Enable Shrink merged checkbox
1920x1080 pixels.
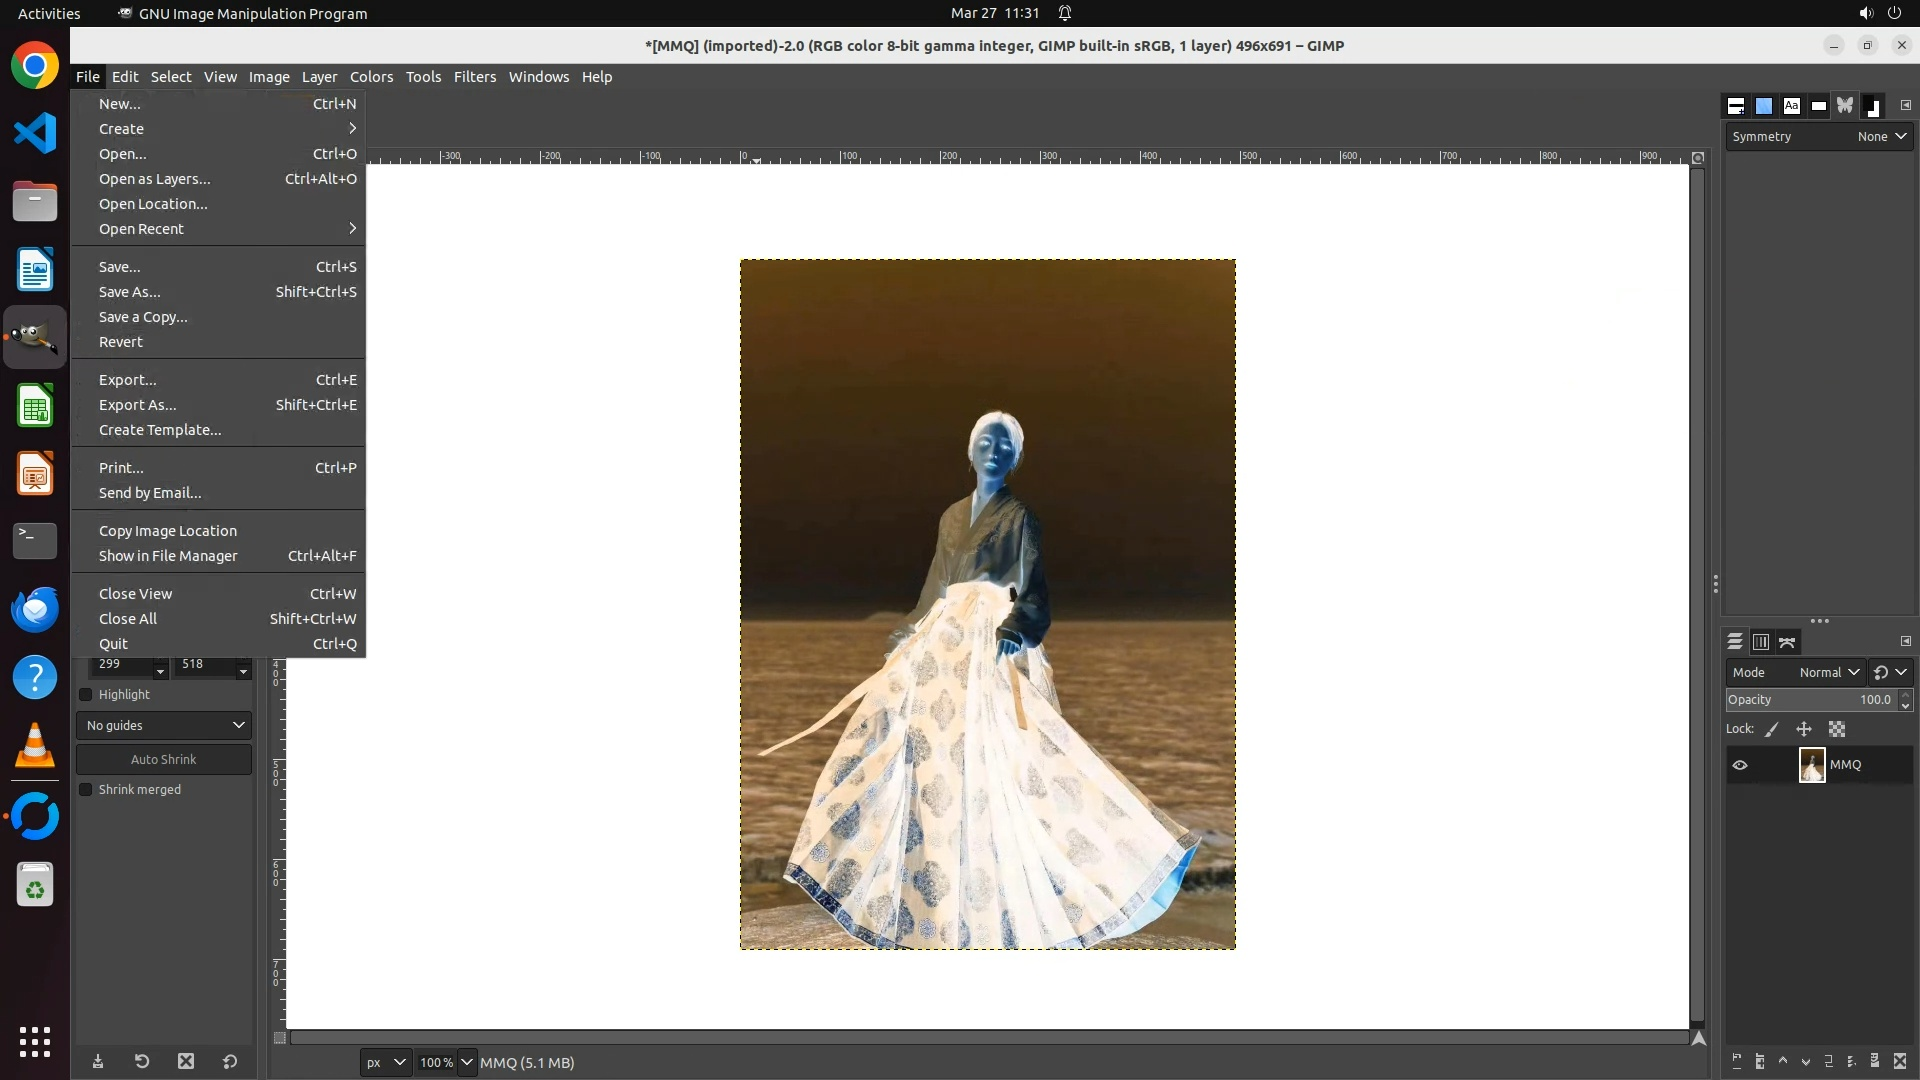click(86, 790)
